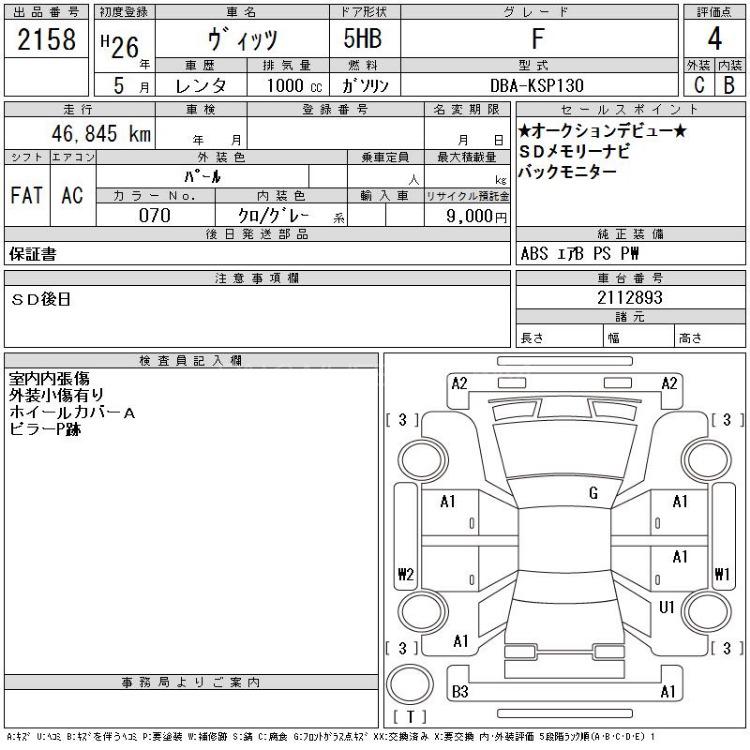This screenshot has height=750, width=750.
Task: Select the FAT shift type cell
Action: click(26, 195)
